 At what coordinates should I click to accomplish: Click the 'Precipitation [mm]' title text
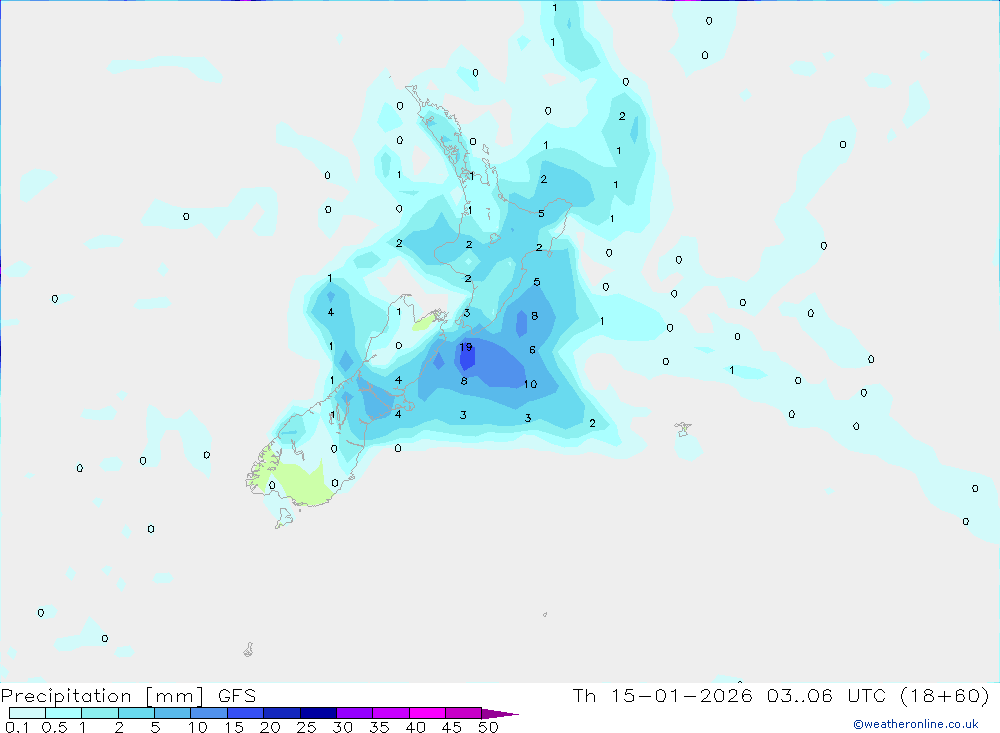click(x=103, y=696)
